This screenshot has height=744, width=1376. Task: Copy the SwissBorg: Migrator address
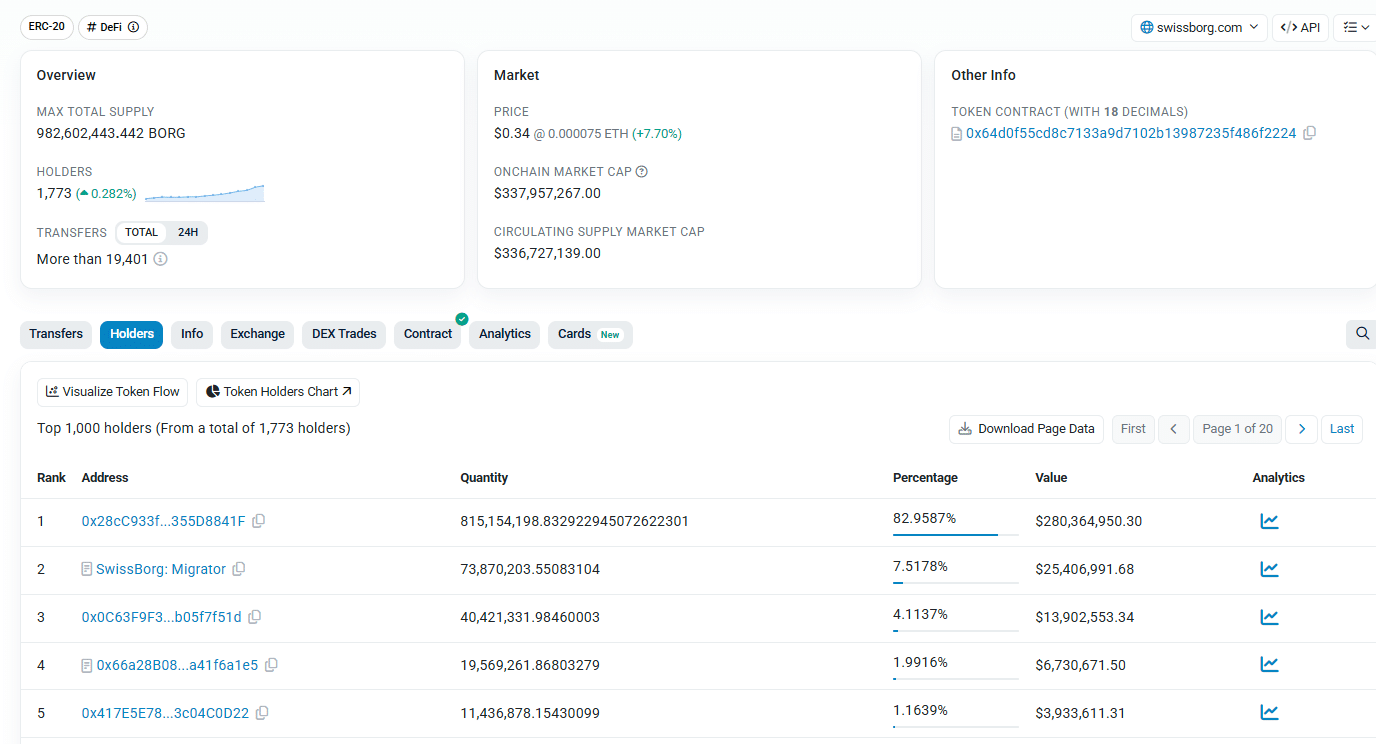tap(238, 568)
